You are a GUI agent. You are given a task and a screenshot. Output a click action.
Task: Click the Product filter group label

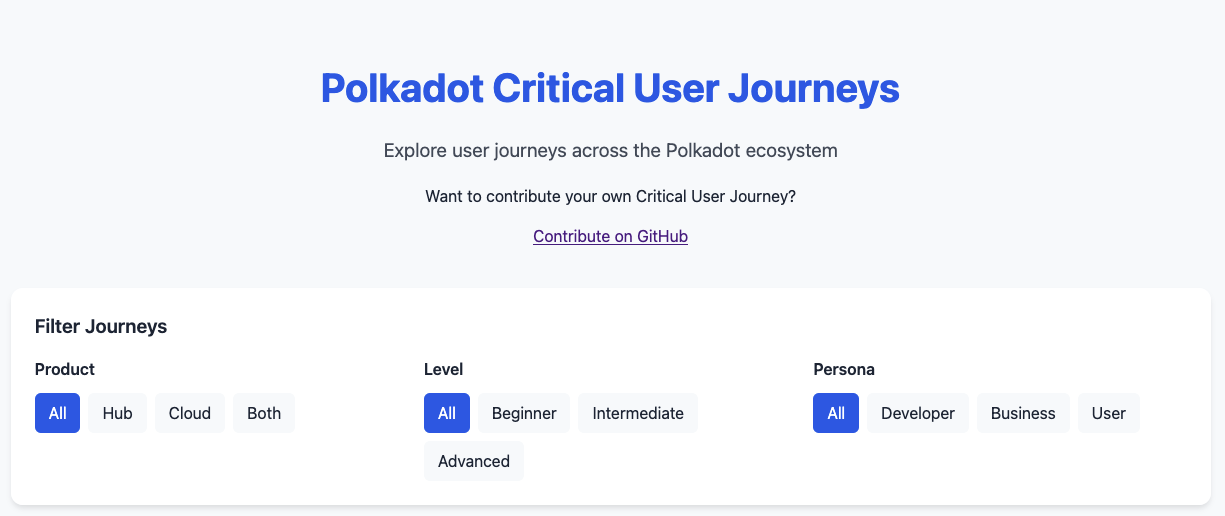(65, 369)
